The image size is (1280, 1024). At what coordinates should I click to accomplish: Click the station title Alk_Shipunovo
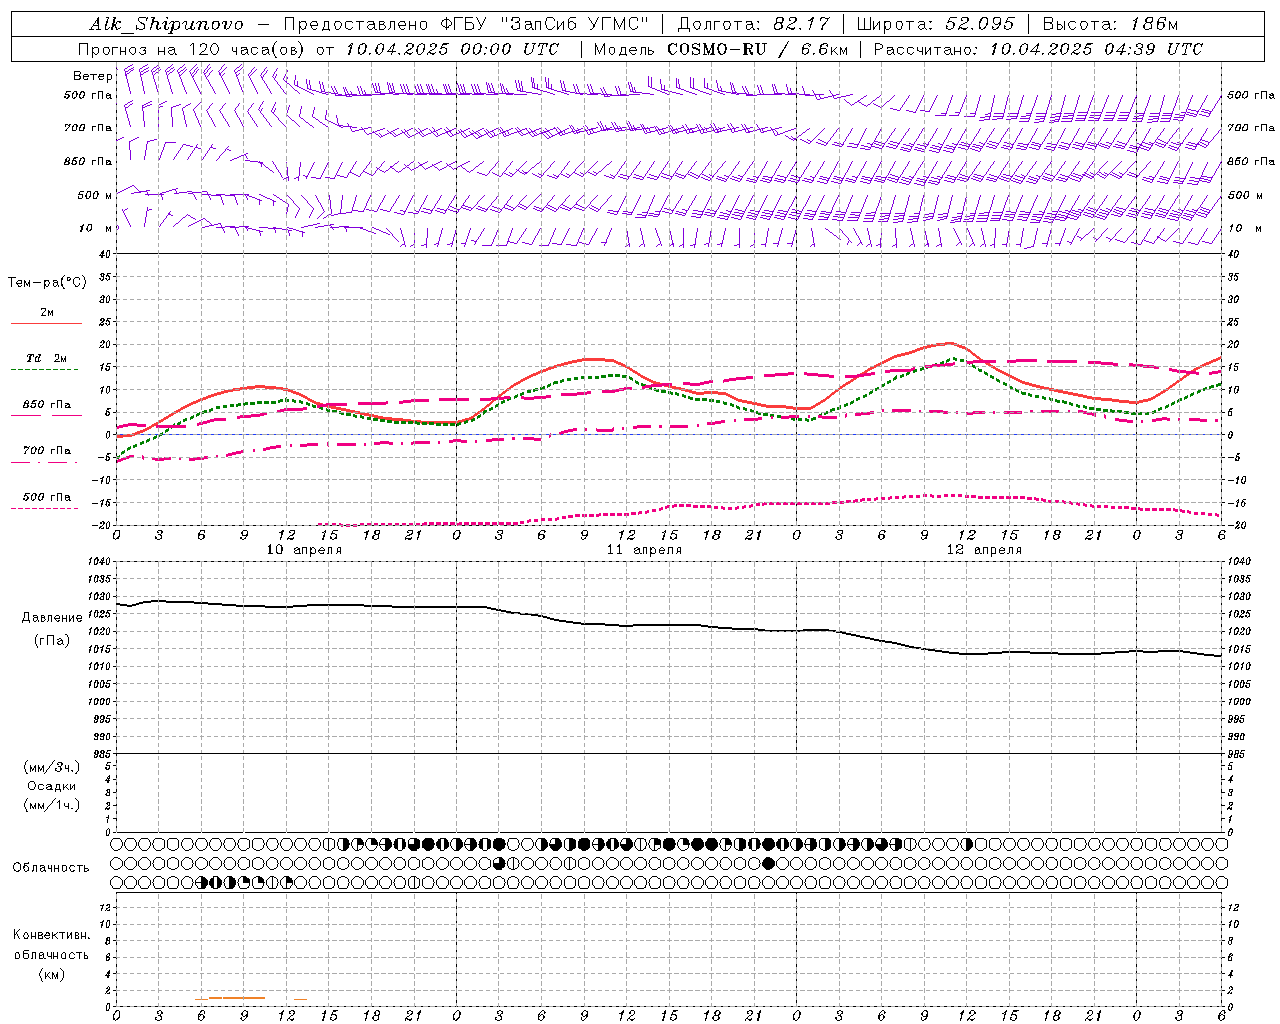pyautogui.click(x=166, y=24)
